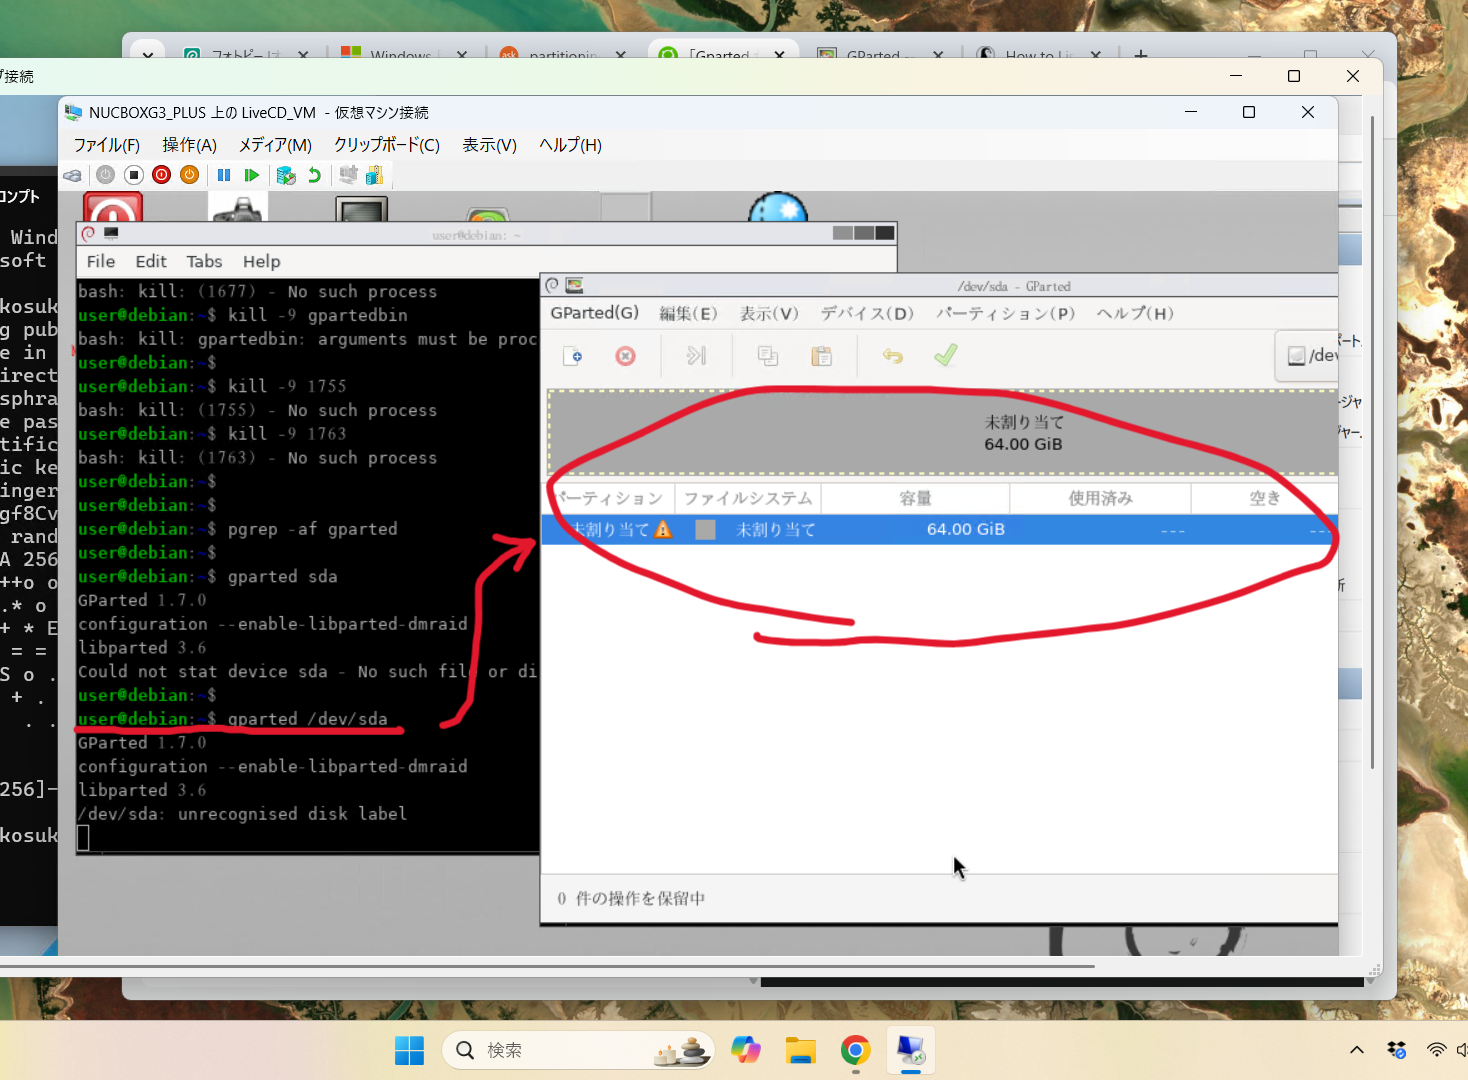Open GParted(G) menu
Screen dimensions: 1468x1080
594,313
